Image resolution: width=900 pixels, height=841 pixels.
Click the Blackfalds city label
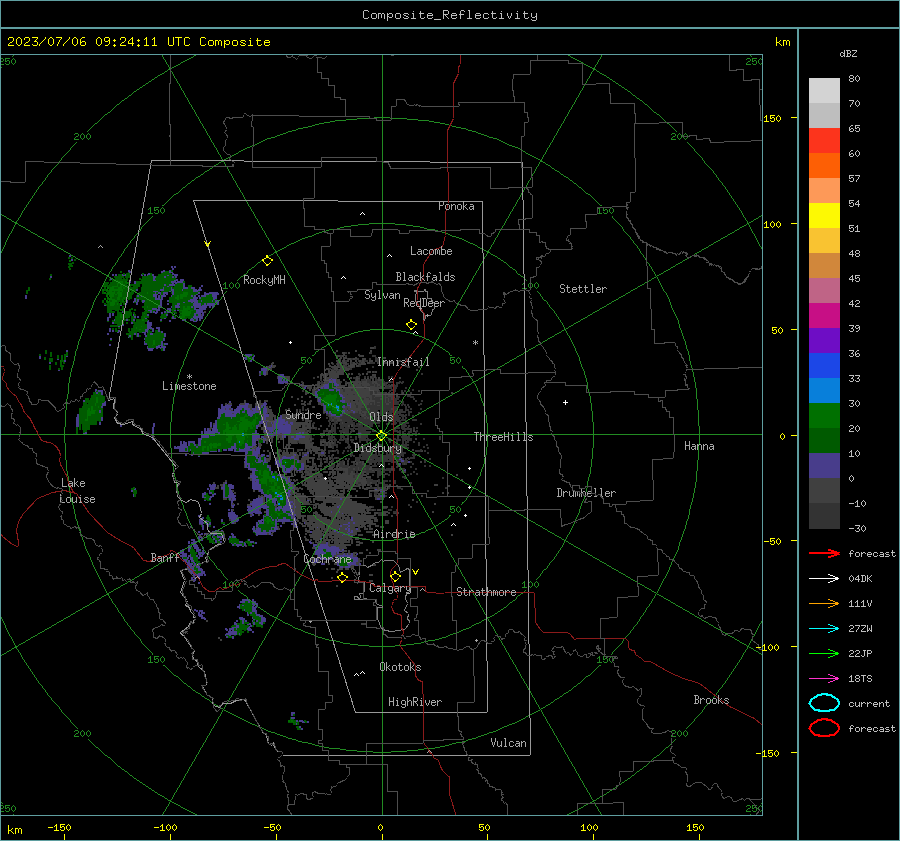pos(425,277)
